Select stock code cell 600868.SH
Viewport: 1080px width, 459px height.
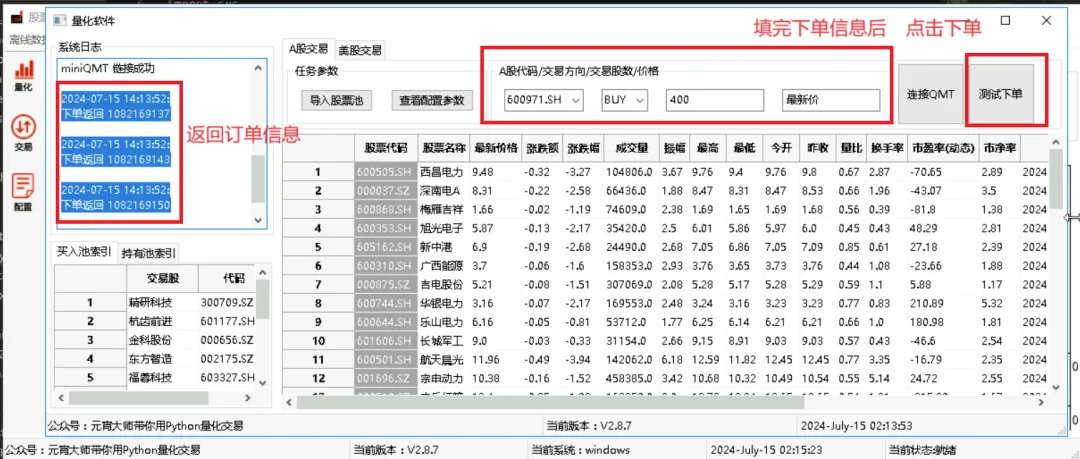coord(386,209)
